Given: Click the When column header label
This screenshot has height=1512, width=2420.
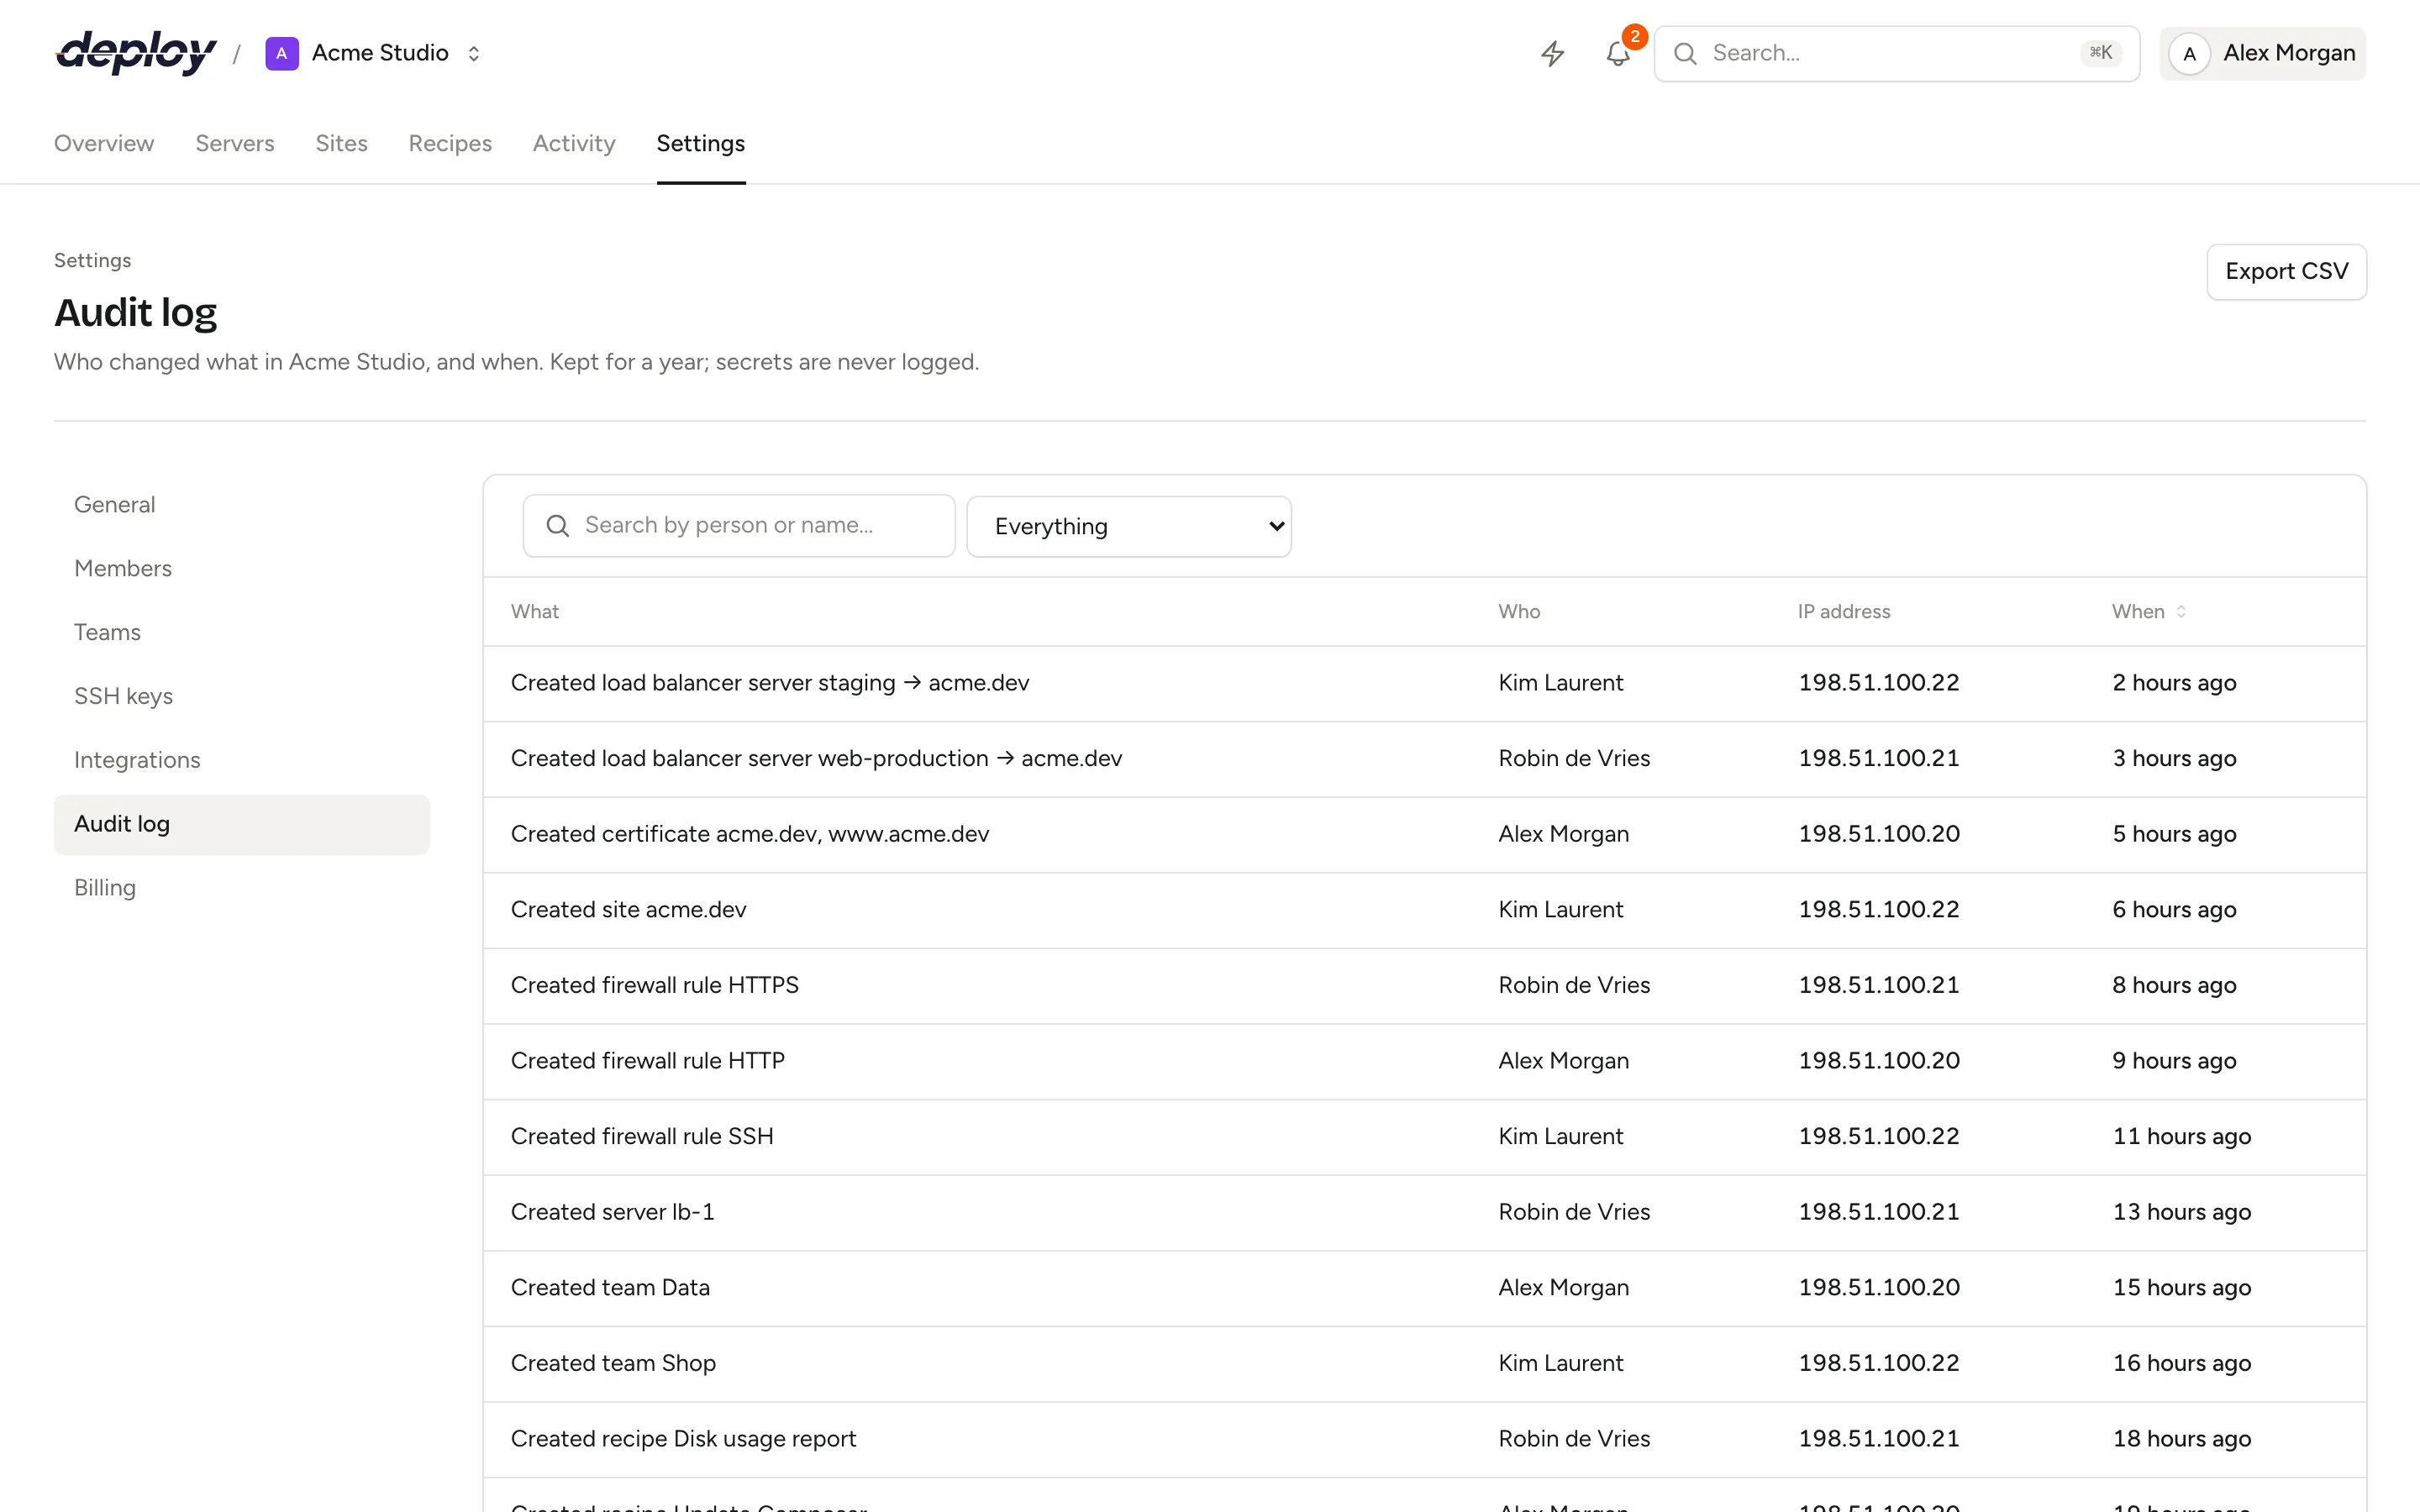Looking at the screenshot, I should (2138, 611).
